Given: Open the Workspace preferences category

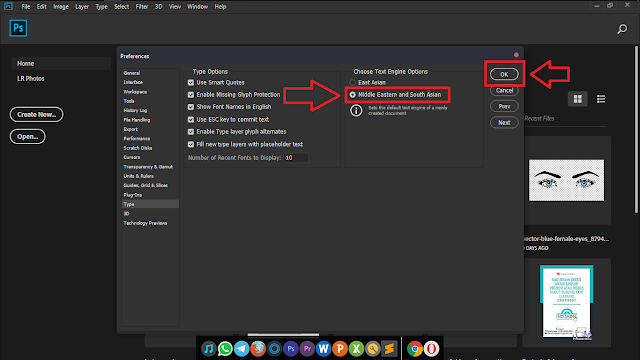Looking at the screenshot, I should point(135,92).
